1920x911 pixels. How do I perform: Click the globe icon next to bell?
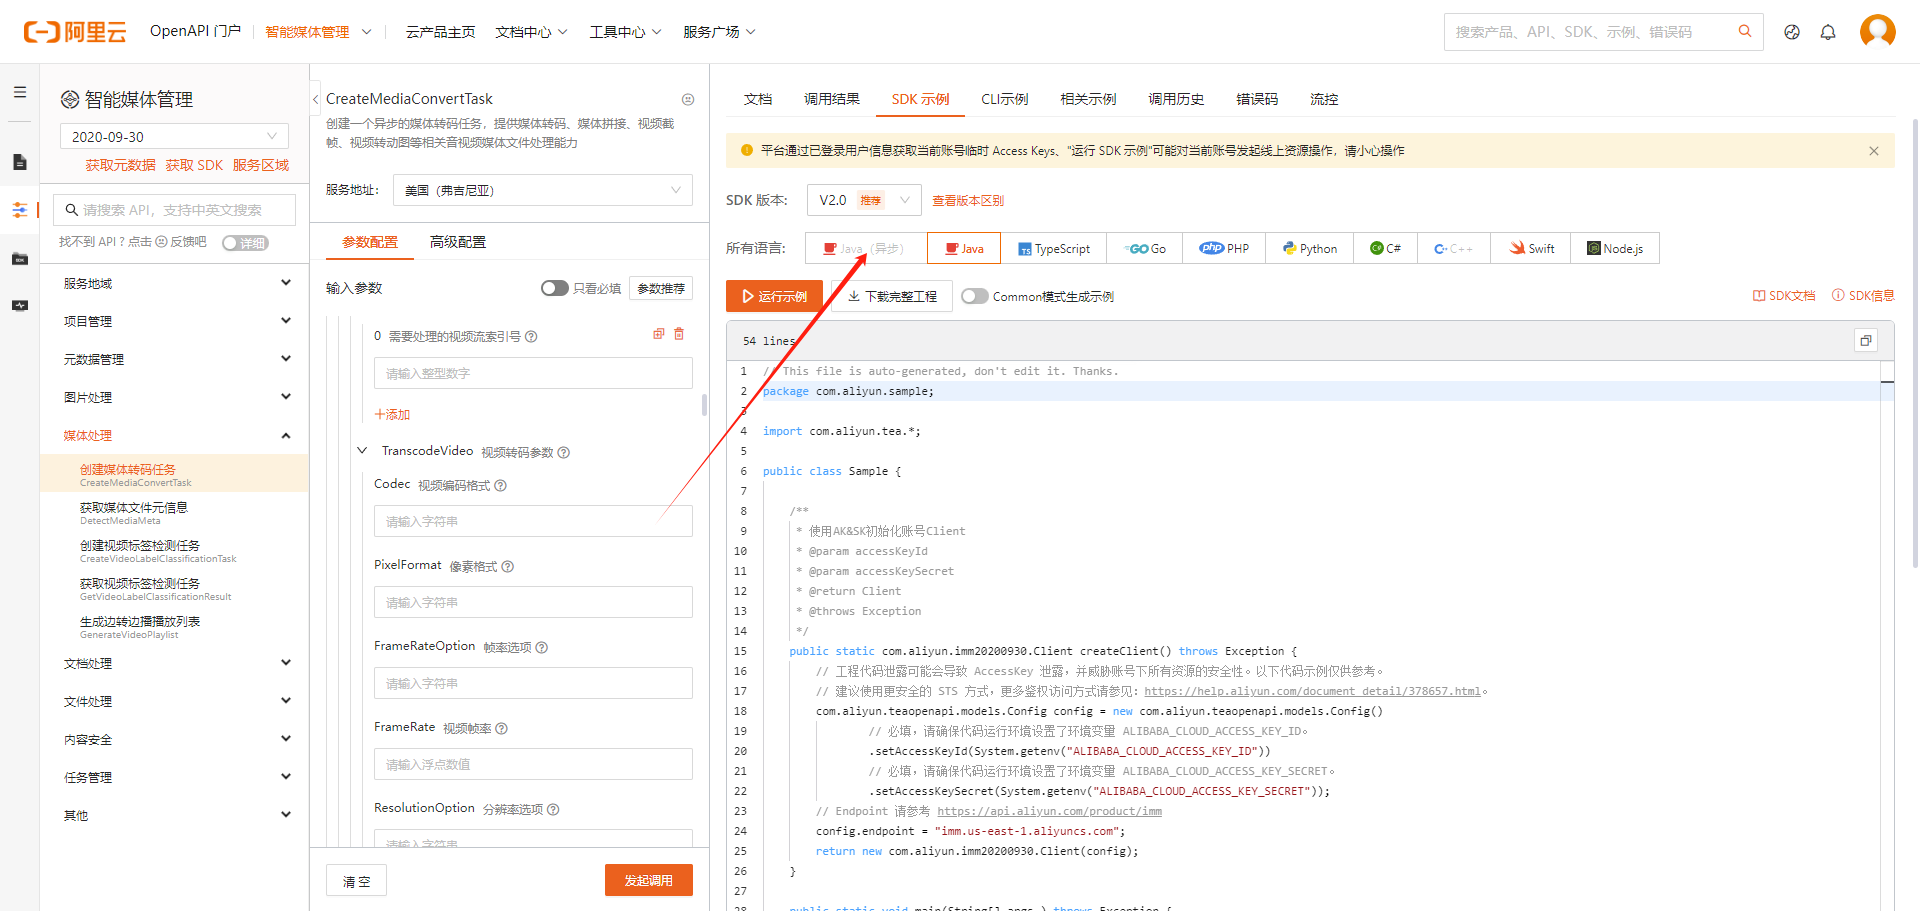[x=1792, y=32]
